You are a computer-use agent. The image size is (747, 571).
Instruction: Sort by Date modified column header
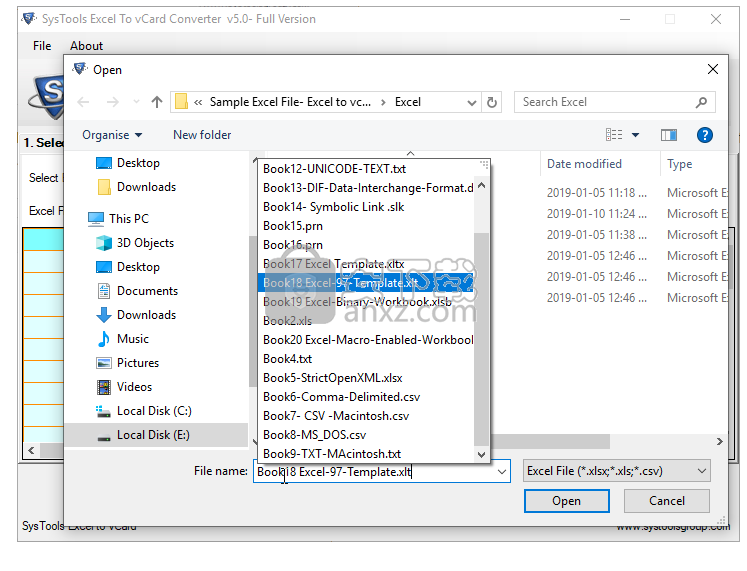point(584,164)
